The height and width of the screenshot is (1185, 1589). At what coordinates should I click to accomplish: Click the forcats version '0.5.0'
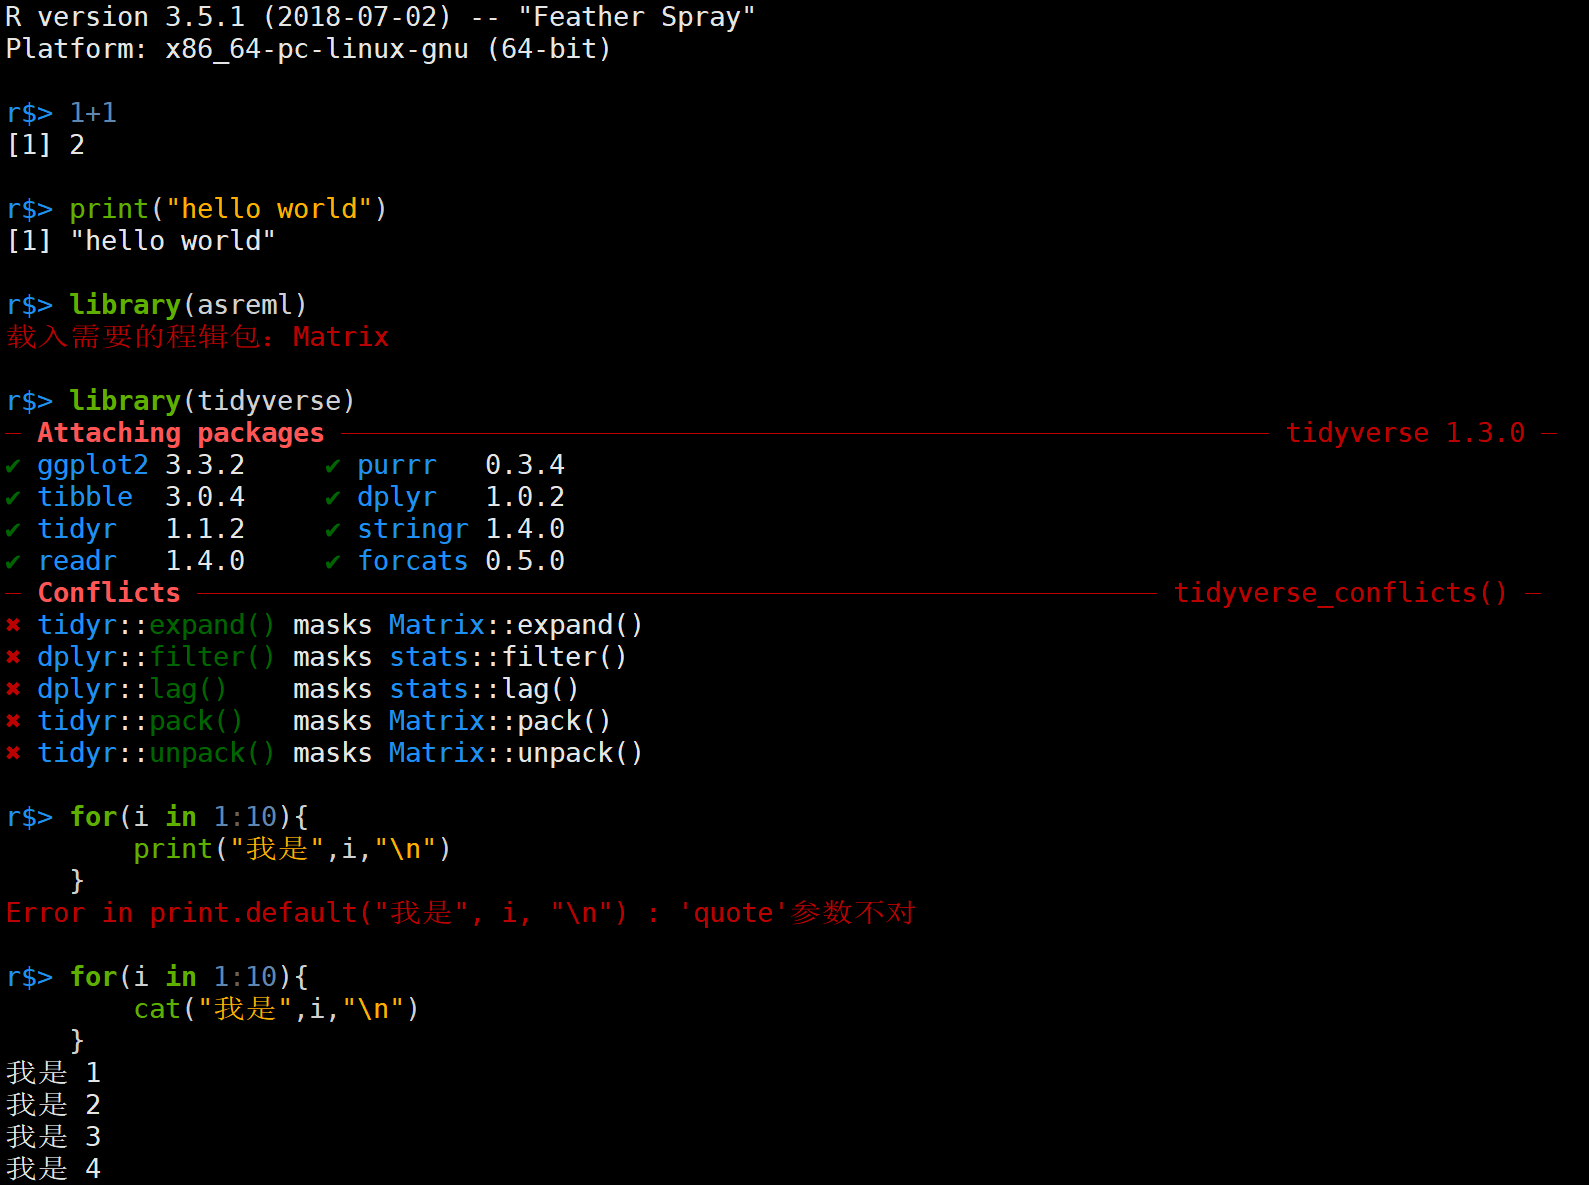525,561
